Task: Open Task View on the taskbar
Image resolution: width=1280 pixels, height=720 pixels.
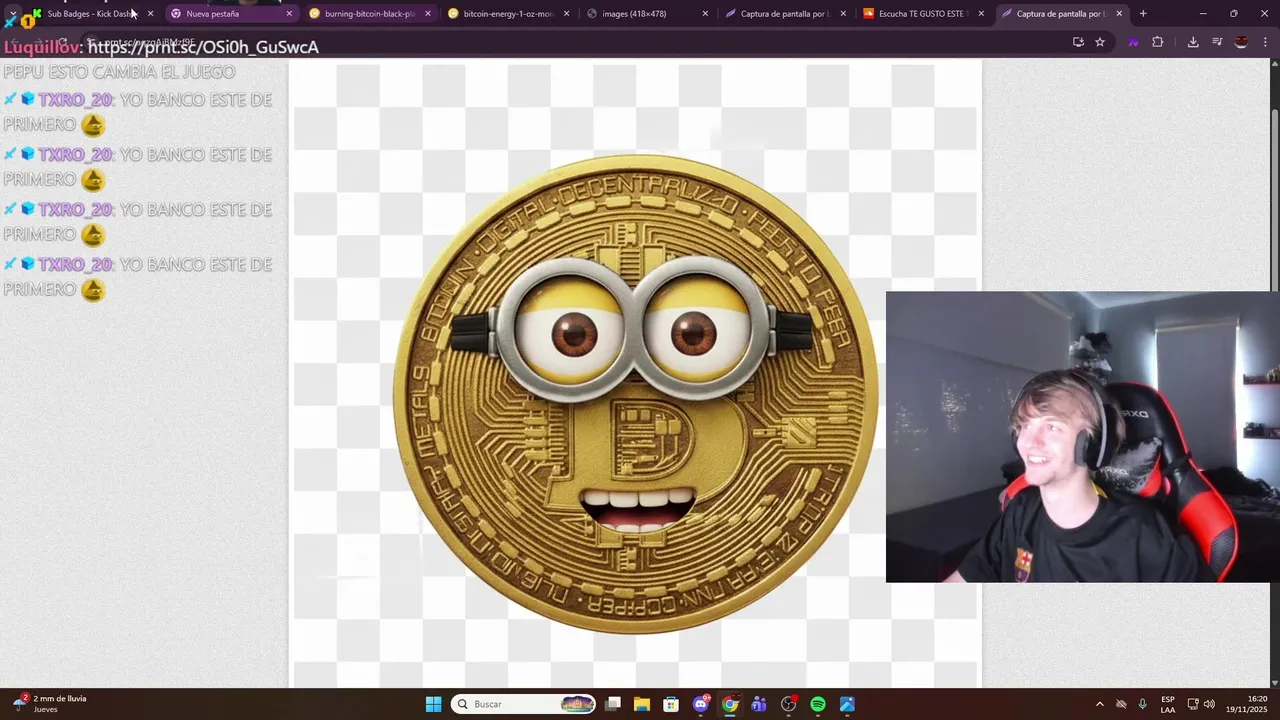Action: coord(613,704)
